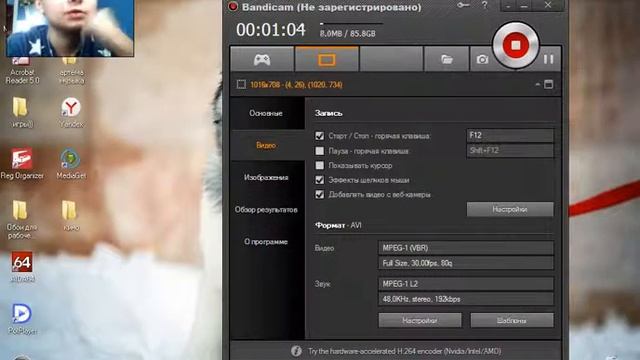
Task: Click the MPEG-1 L2 audio codec field
Action: 466,284
